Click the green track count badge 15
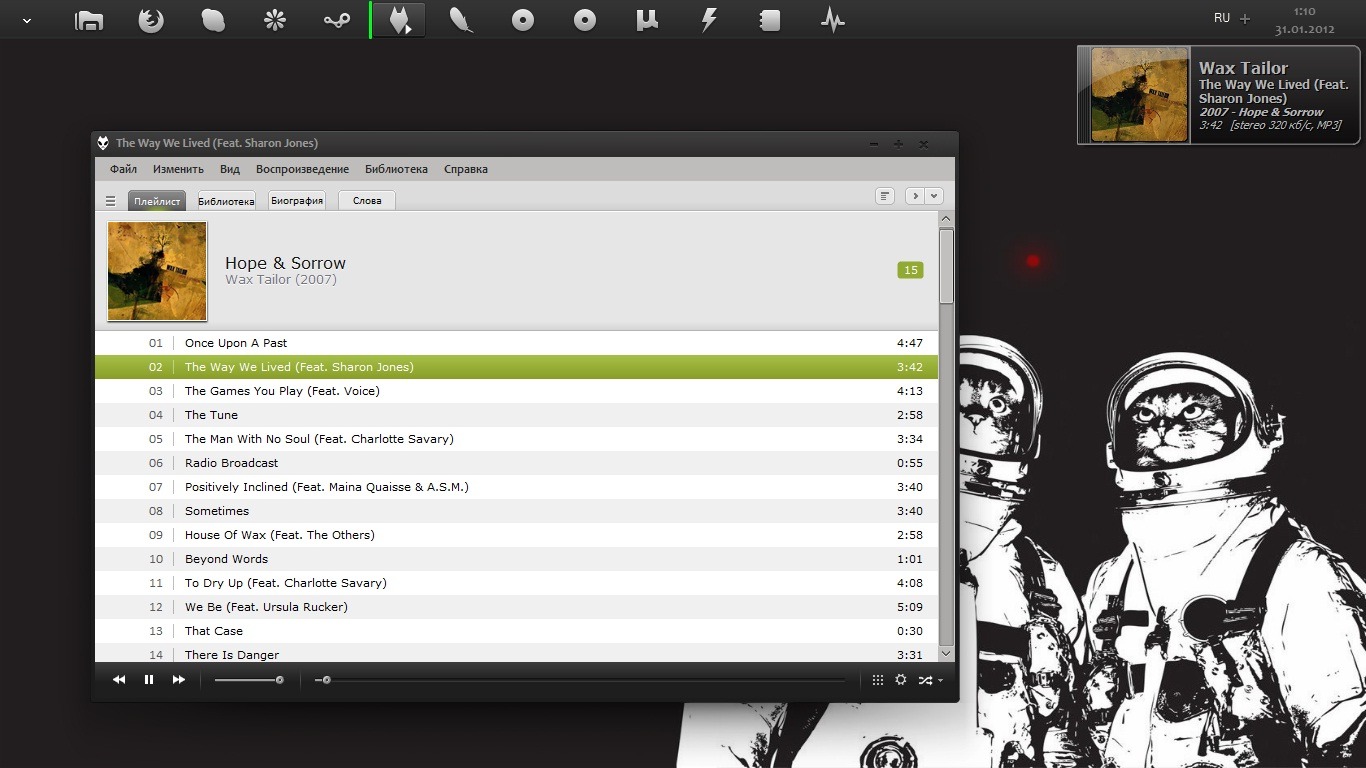This screenshot has width=1366, height=768. 910,270
